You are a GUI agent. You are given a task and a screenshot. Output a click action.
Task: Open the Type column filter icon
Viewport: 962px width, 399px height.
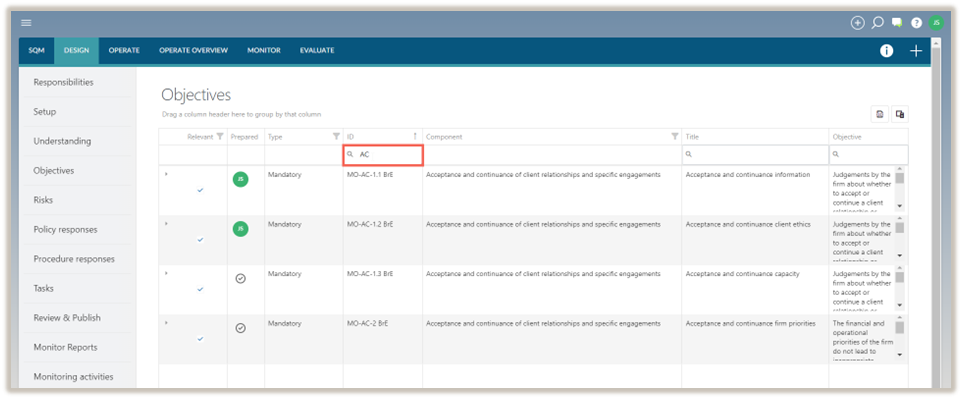tap(336, 137)
